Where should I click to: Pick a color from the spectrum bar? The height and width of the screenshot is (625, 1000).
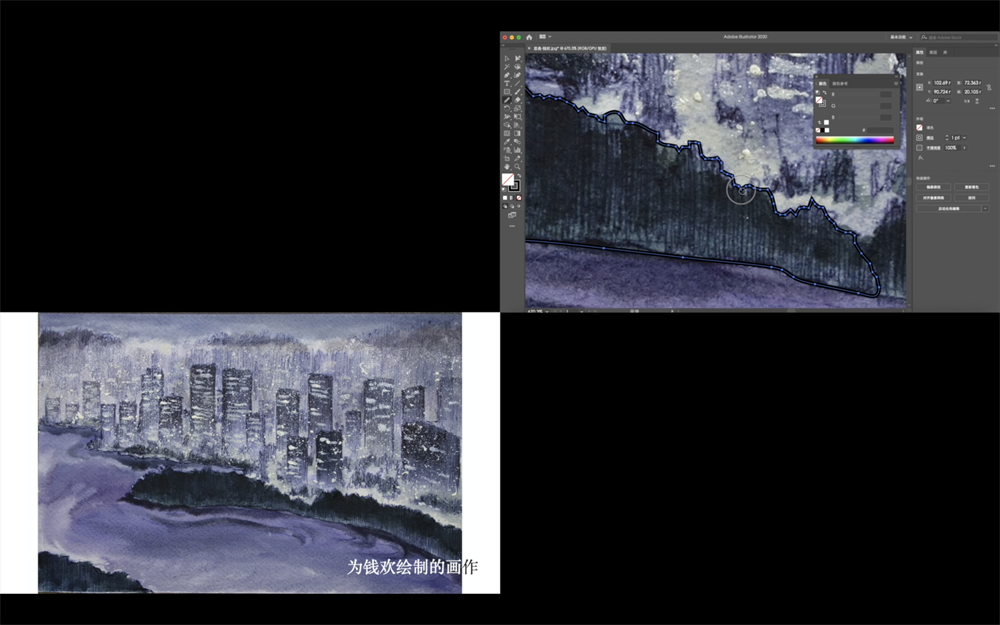tap(855, 140)
